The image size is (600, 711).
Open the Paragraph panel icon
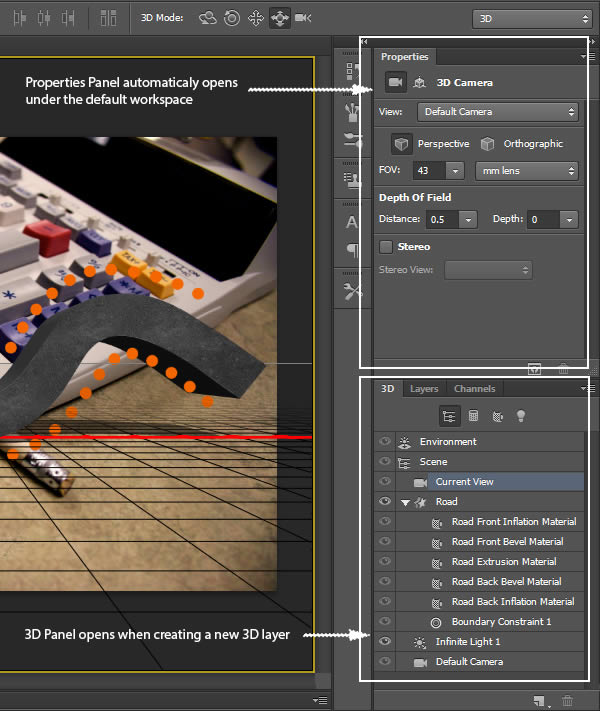coord(353,250)
